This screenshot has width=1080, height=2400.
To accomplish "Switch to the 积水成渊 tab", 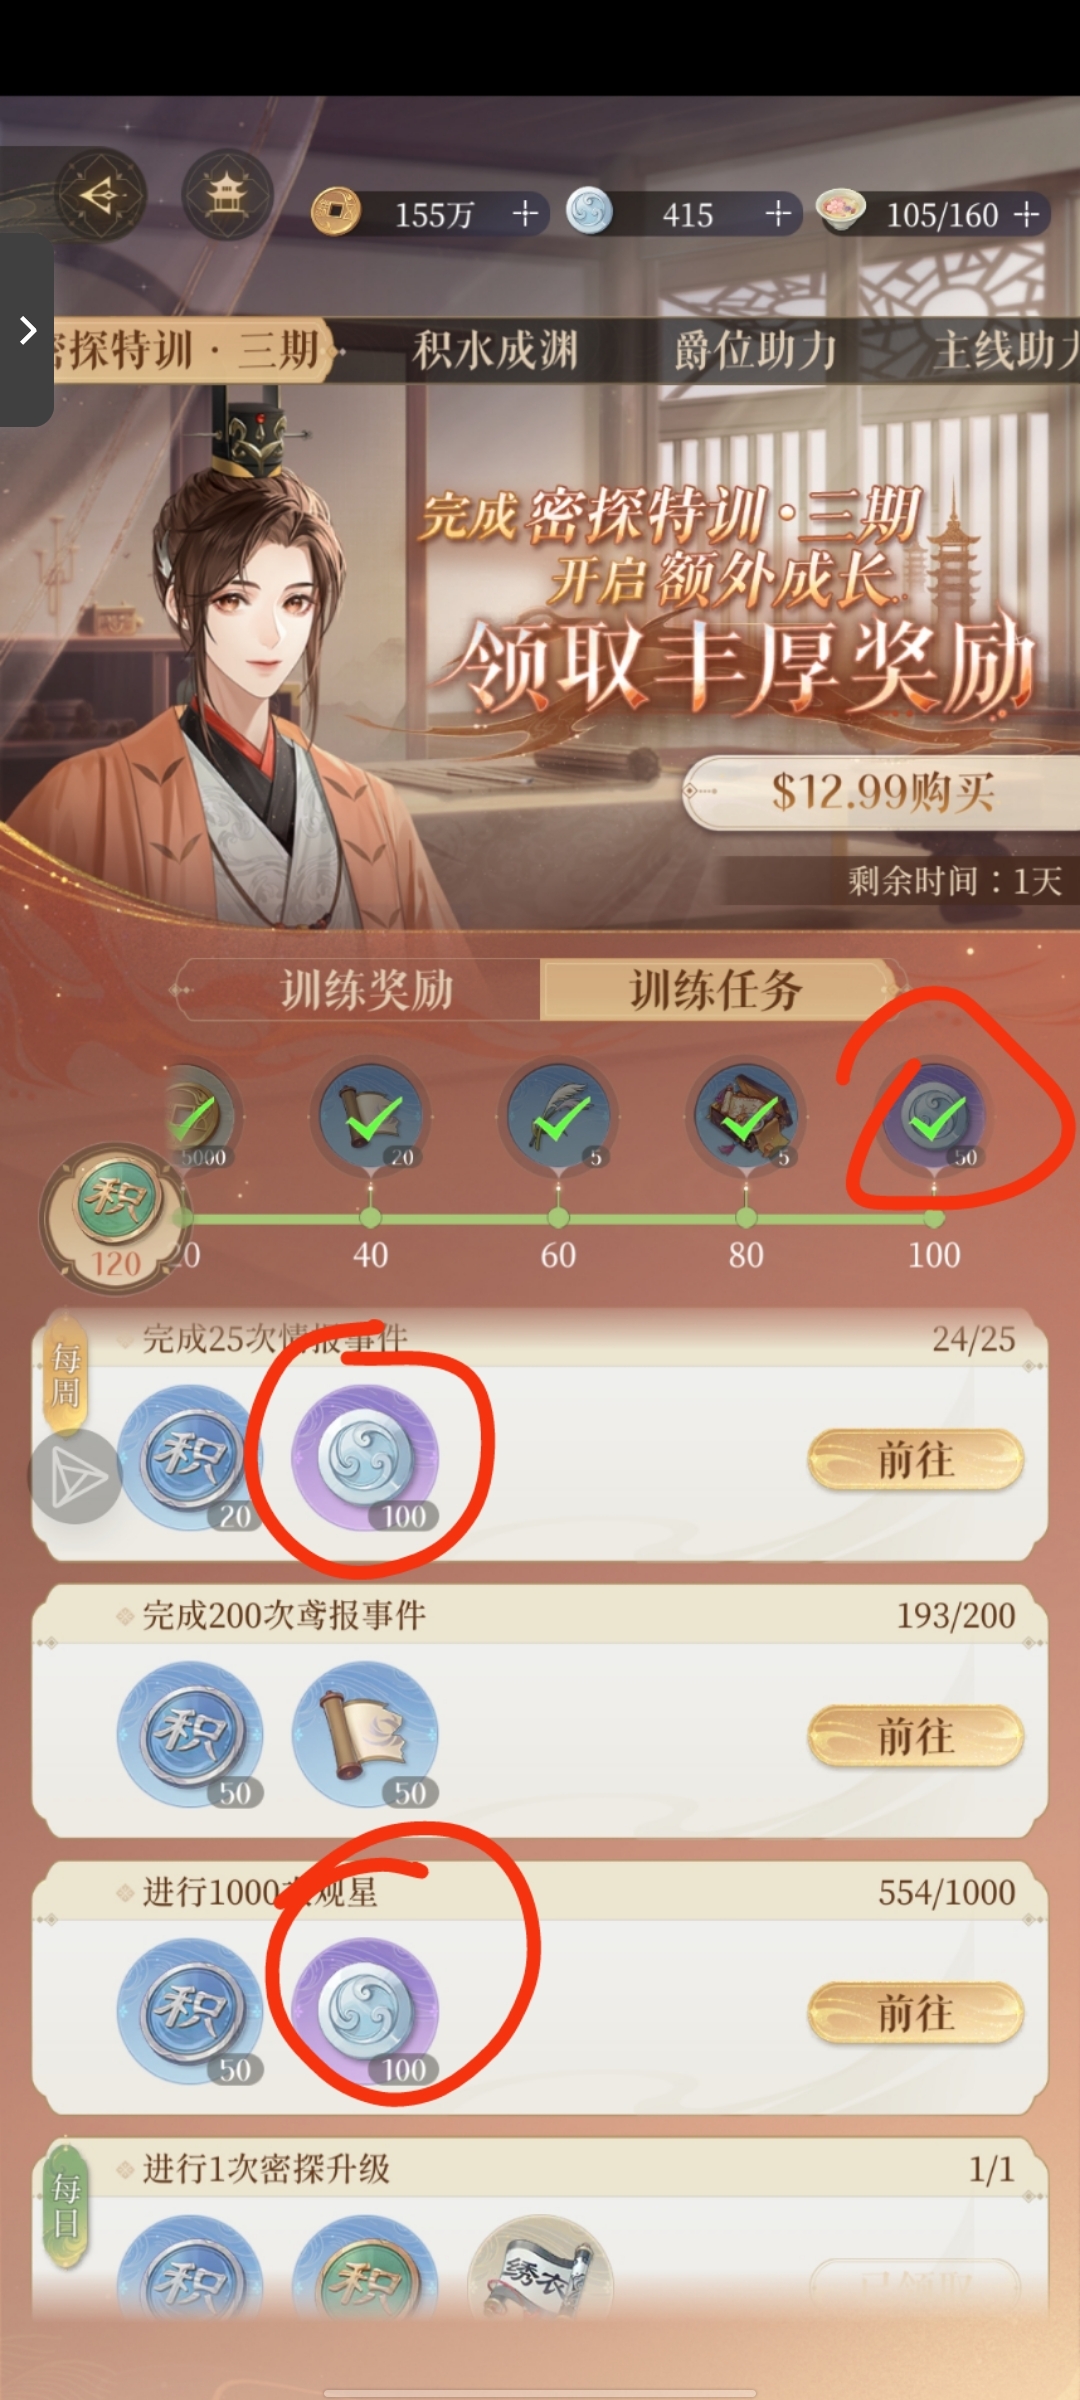I will (x=495, y=351).
